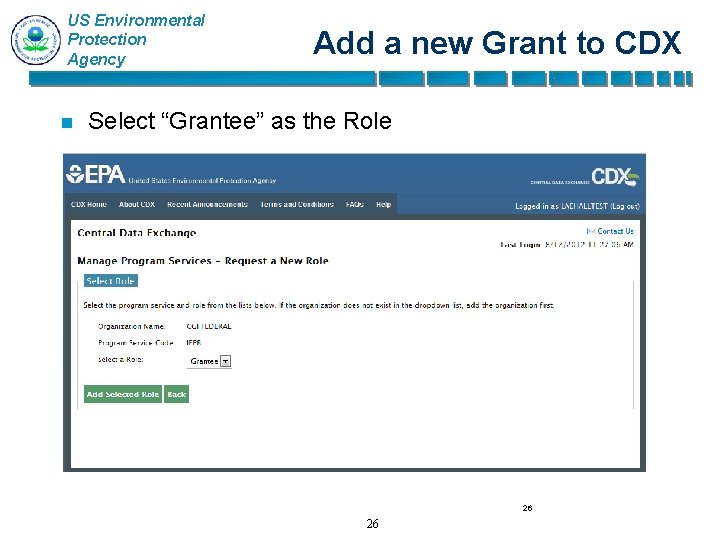Open the Contact Us link
The width and height of the screenshot is (720, 540).
pos(615,231)
